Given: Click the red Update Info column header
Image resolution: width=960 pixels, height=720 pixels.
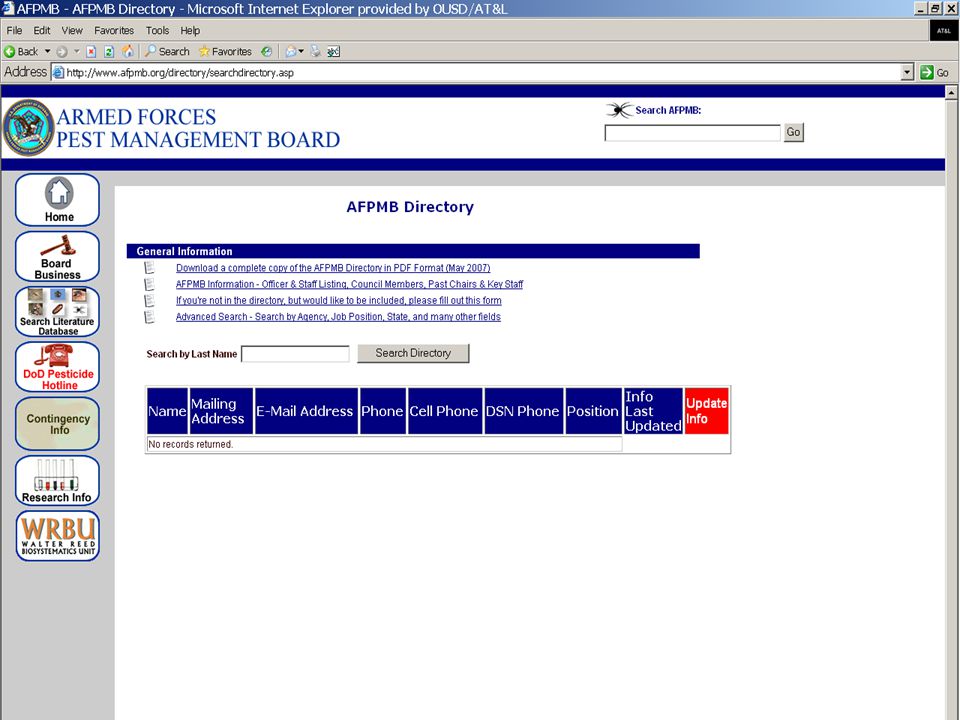Looking at the screenshot, I should 707,411.
